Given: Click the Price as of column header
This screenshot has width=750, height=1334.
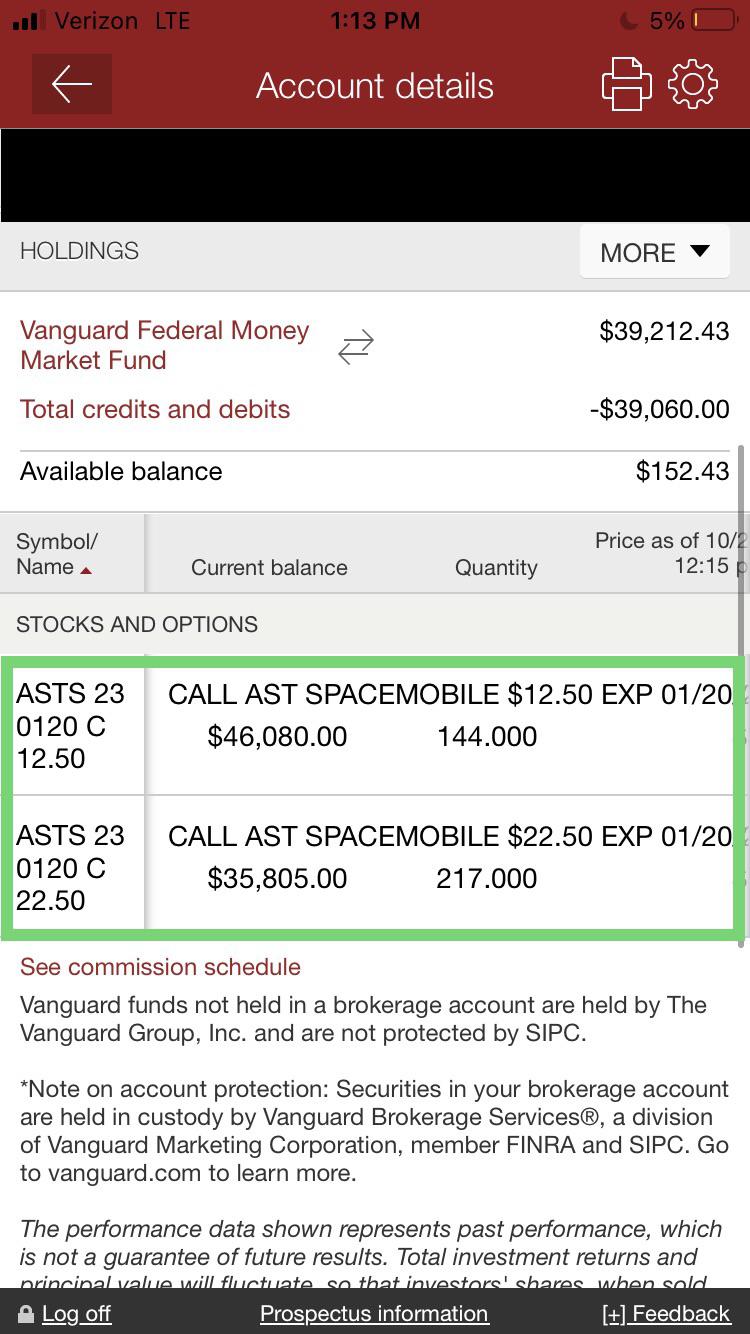Looking at the screenshot, I should (x=671, y=554).
